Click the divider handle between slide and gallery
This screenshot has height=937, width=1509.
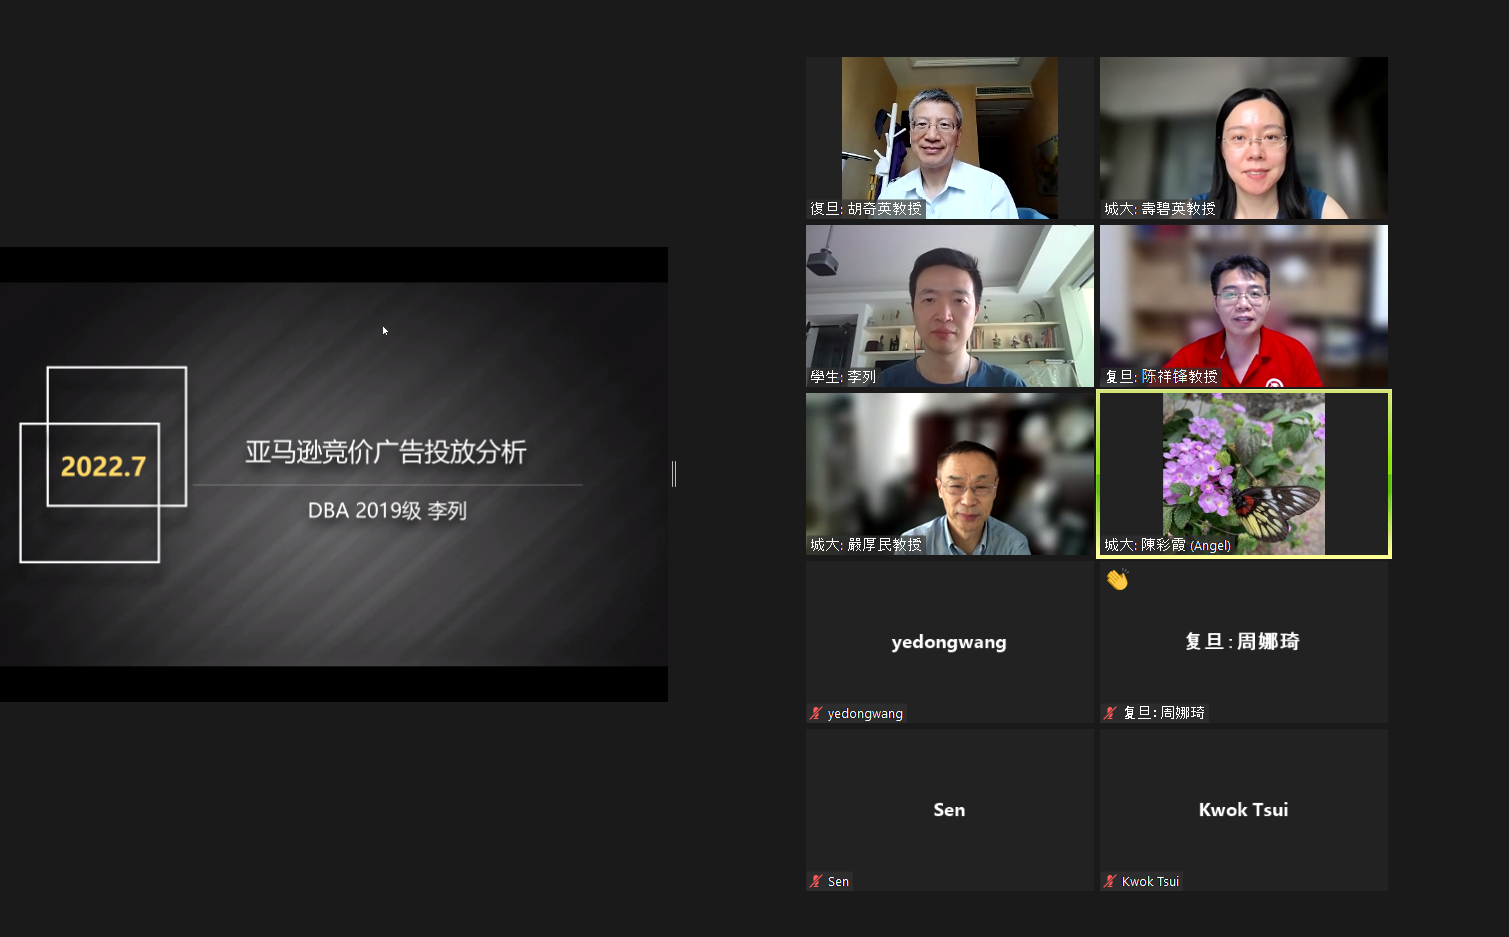(674, 474)
